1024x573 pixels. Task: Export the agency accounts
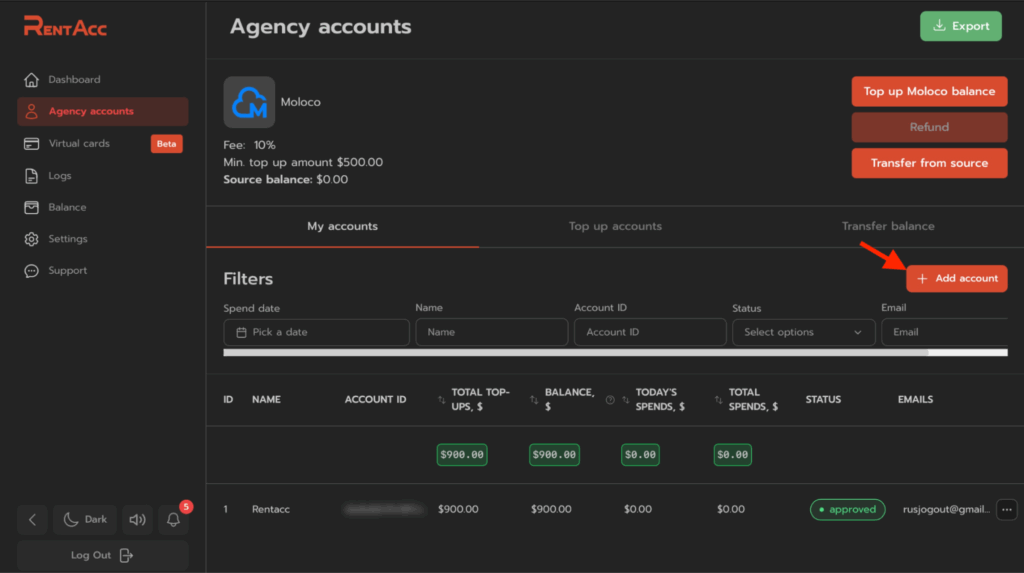click(961, 26)
